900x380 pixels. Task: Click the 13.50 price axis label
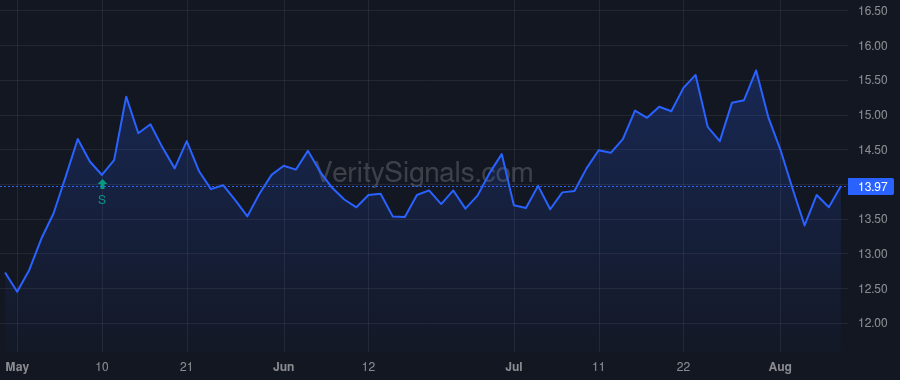872,219
